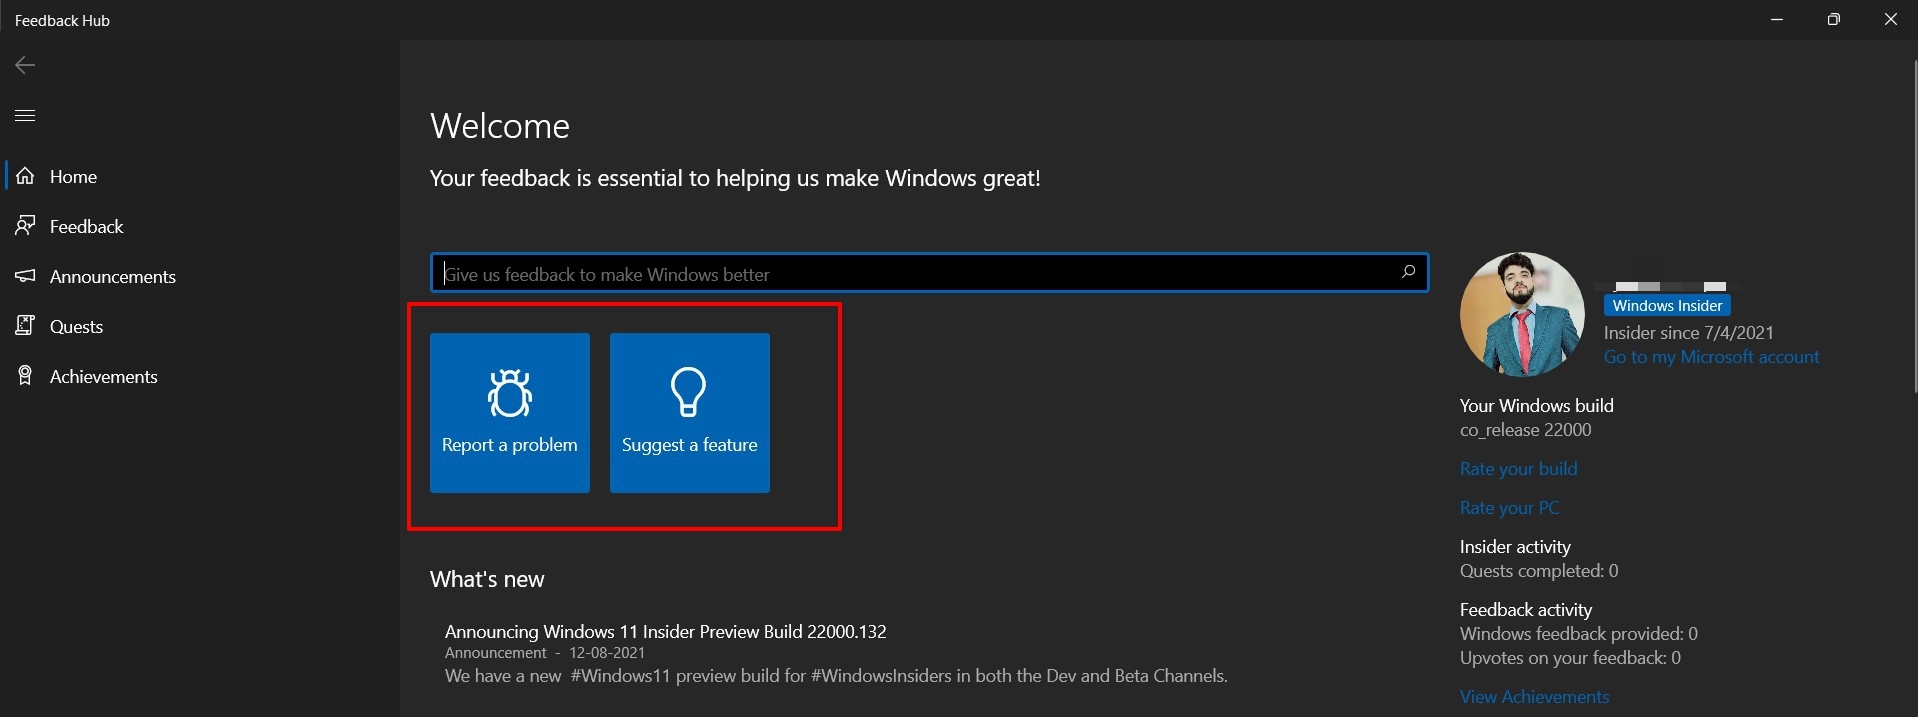Click 'Quests completed: 0' text
Image resolution: width=1918 pixels, height=717 pixels.
(1538, 571)
